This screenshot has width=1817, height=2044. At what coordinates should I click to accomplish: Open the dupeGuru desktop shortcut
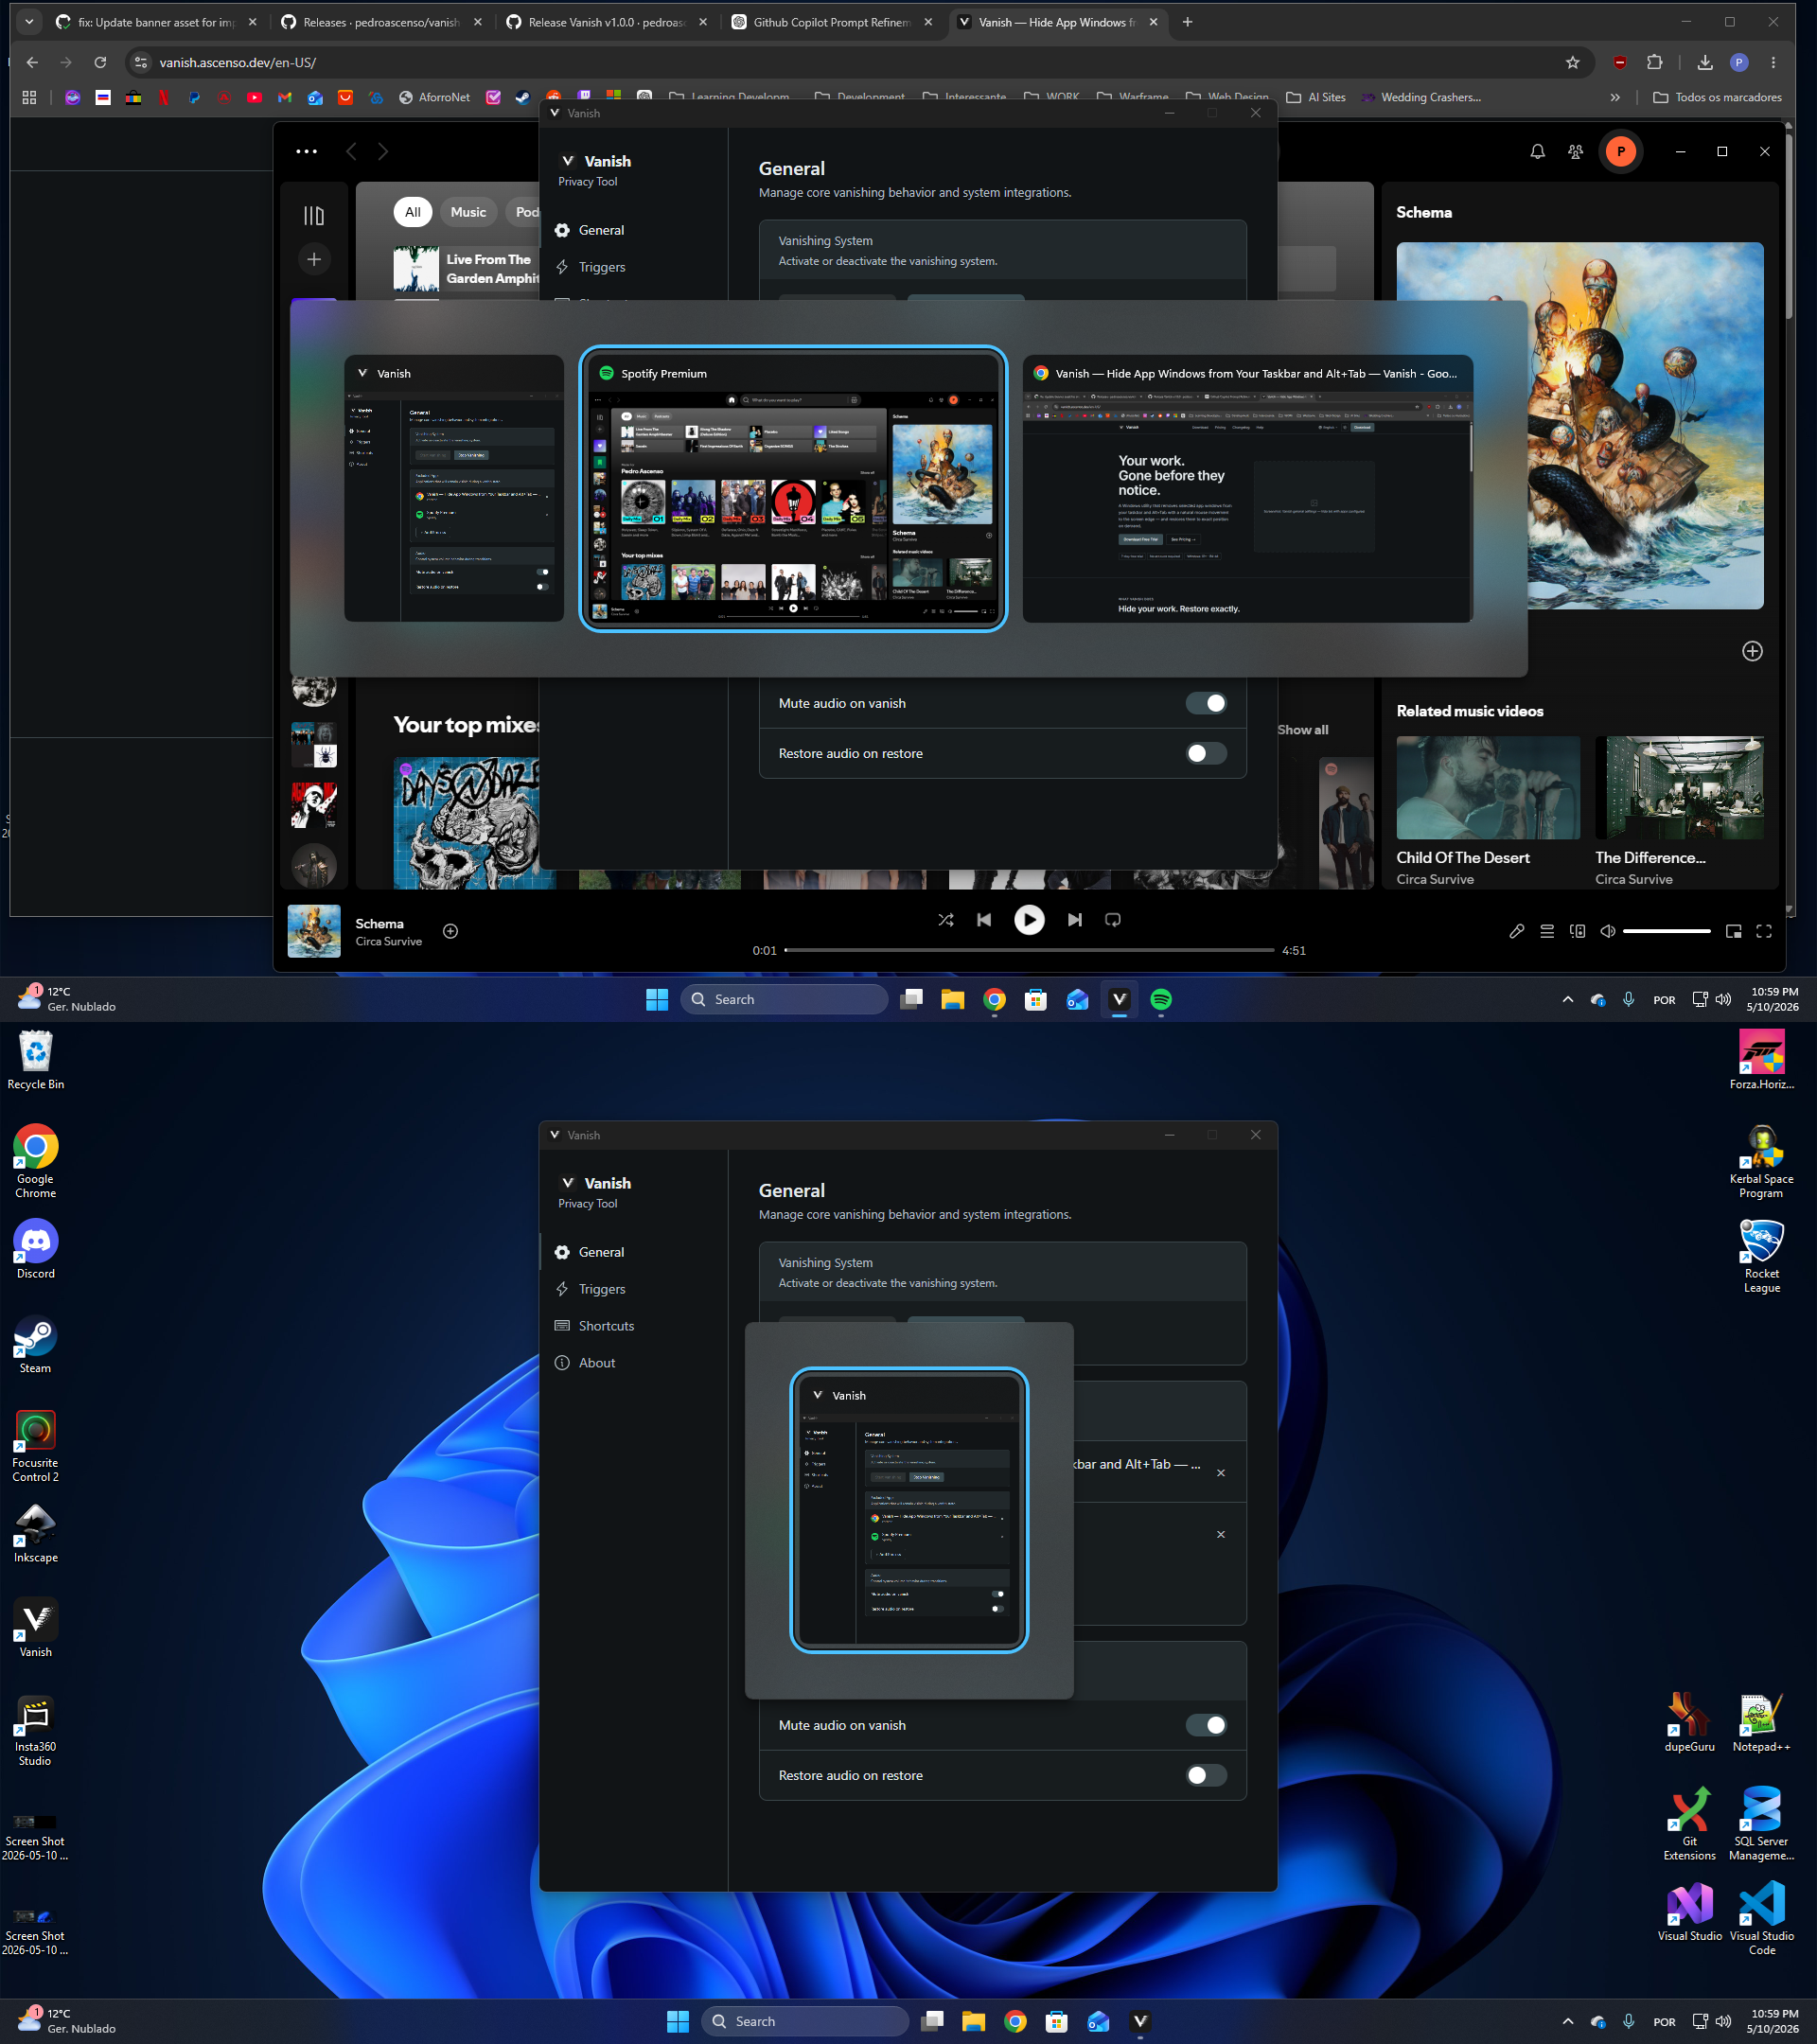[1689, 1723]
